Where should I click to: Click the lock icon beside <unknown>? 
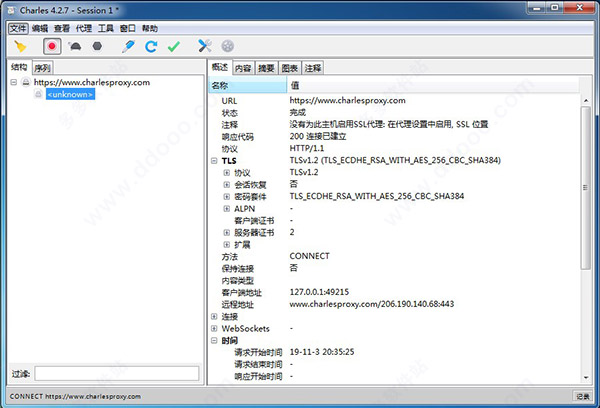click(38, 94)
